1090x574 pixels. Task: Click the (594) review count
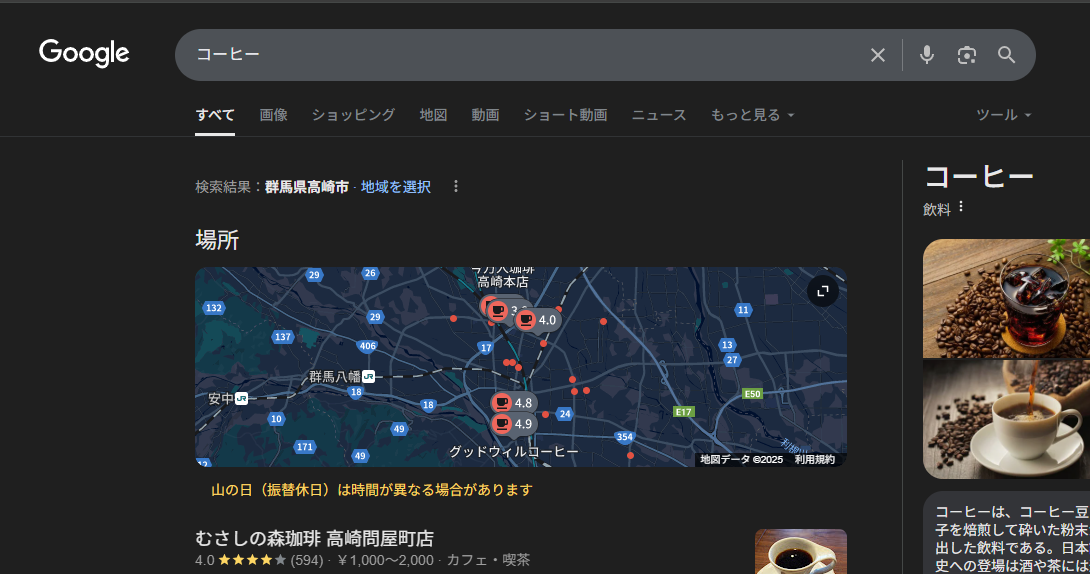[x=307, y=560]
